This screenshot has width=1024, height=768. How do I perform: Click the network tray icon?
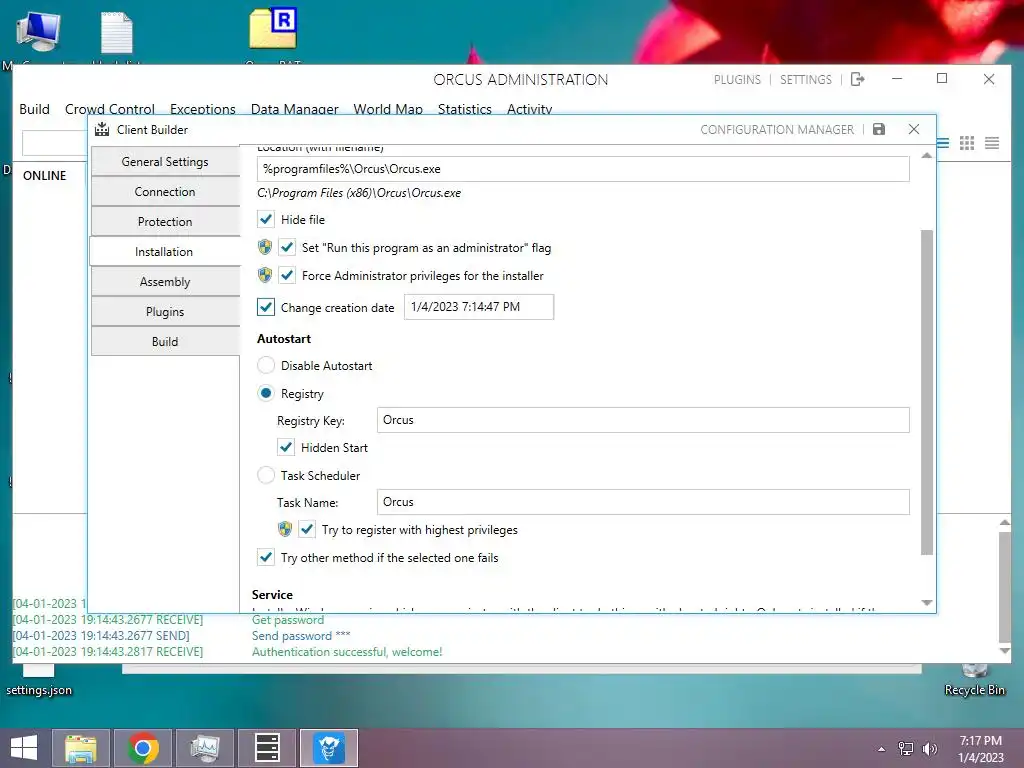click(x=906, y=748)
